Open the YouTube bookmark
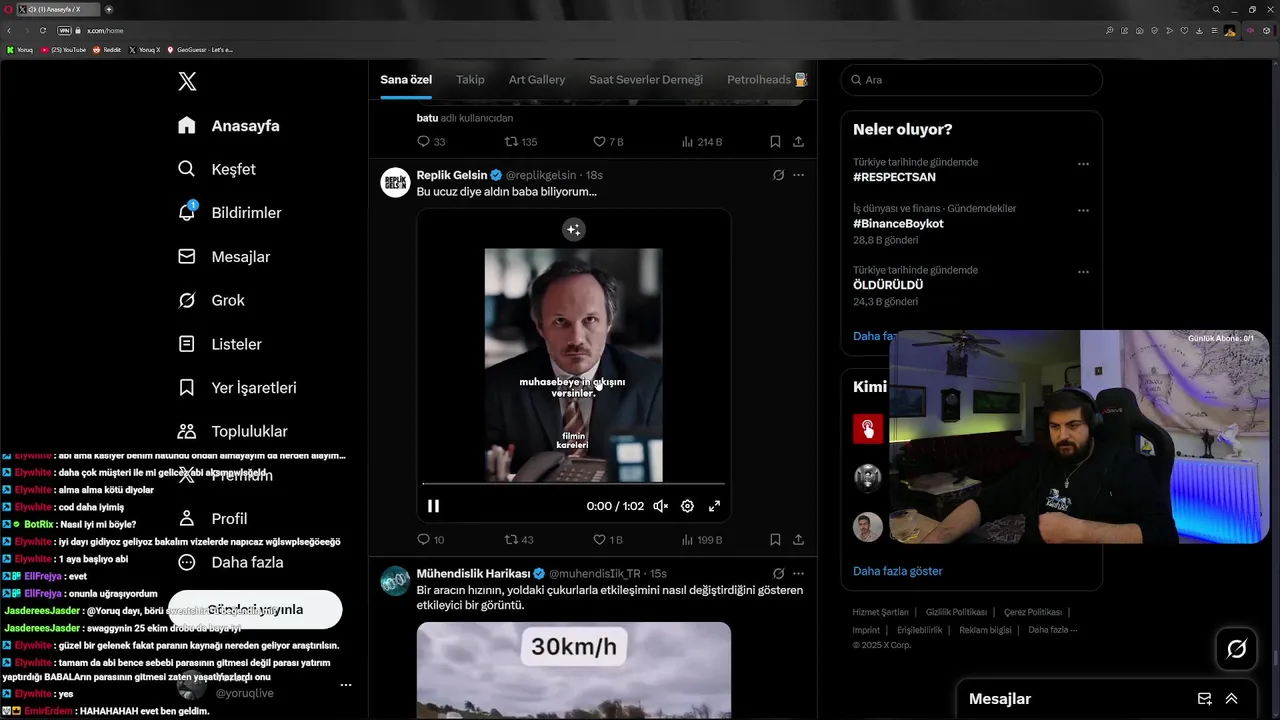 click(63, 50)
